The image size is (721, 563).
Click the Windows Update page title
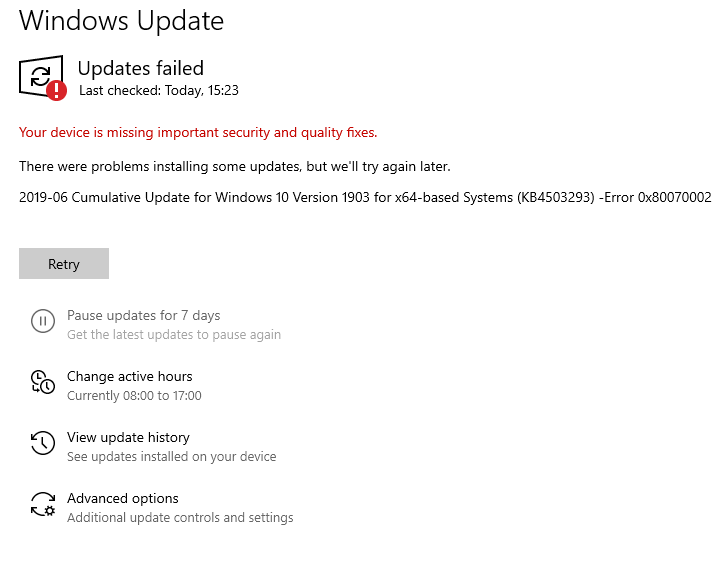(121, 21)
